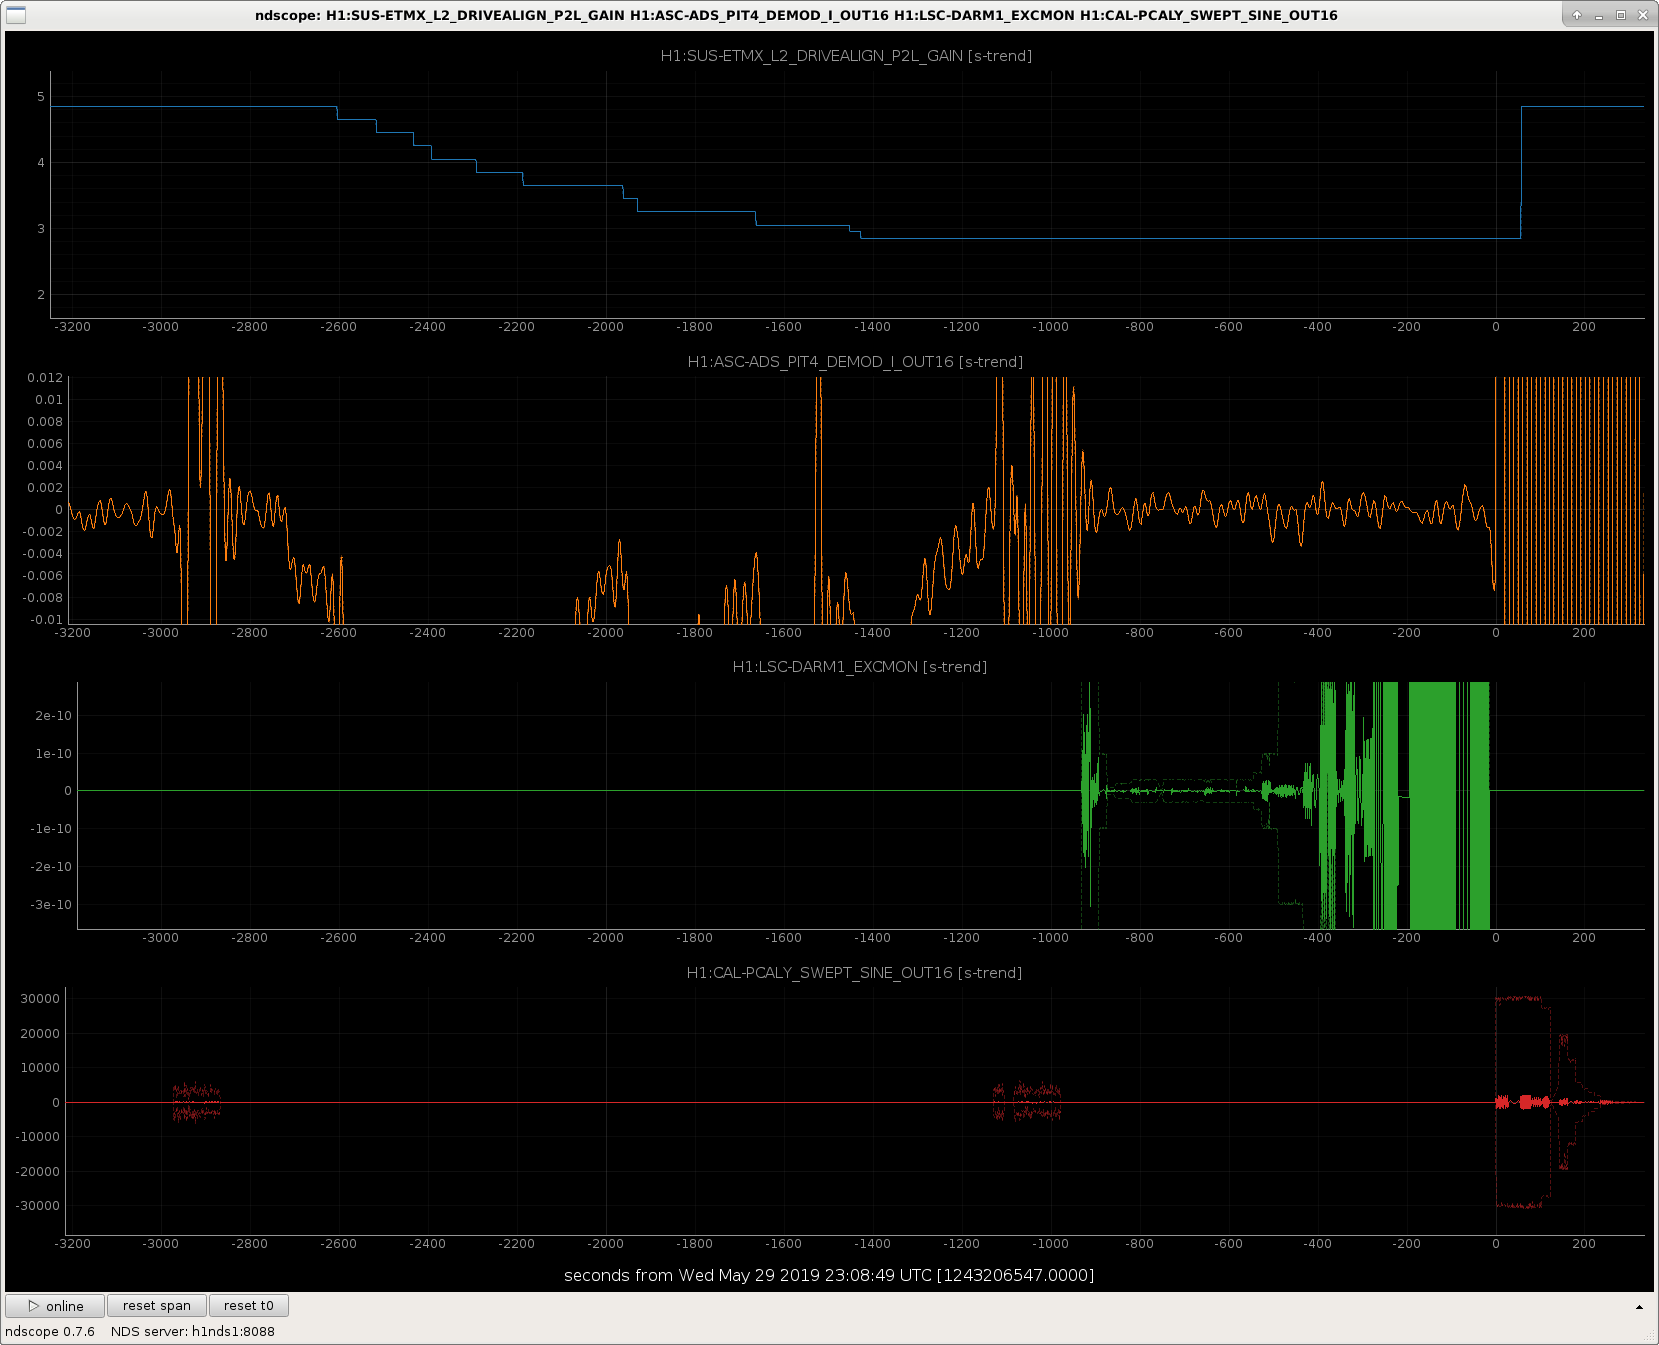Click the y-axis label -3e-10 in third plot

pyautogui.click(x=51, y=905)
